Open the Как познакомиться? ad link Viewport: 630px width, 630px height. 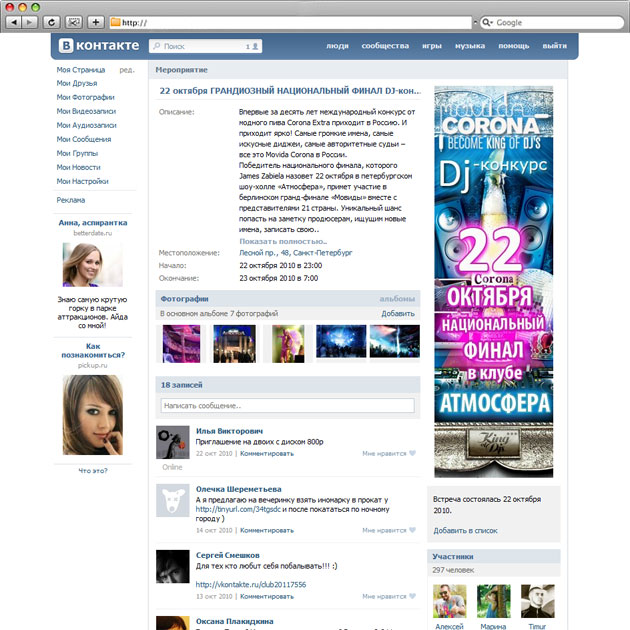(93, 350)
